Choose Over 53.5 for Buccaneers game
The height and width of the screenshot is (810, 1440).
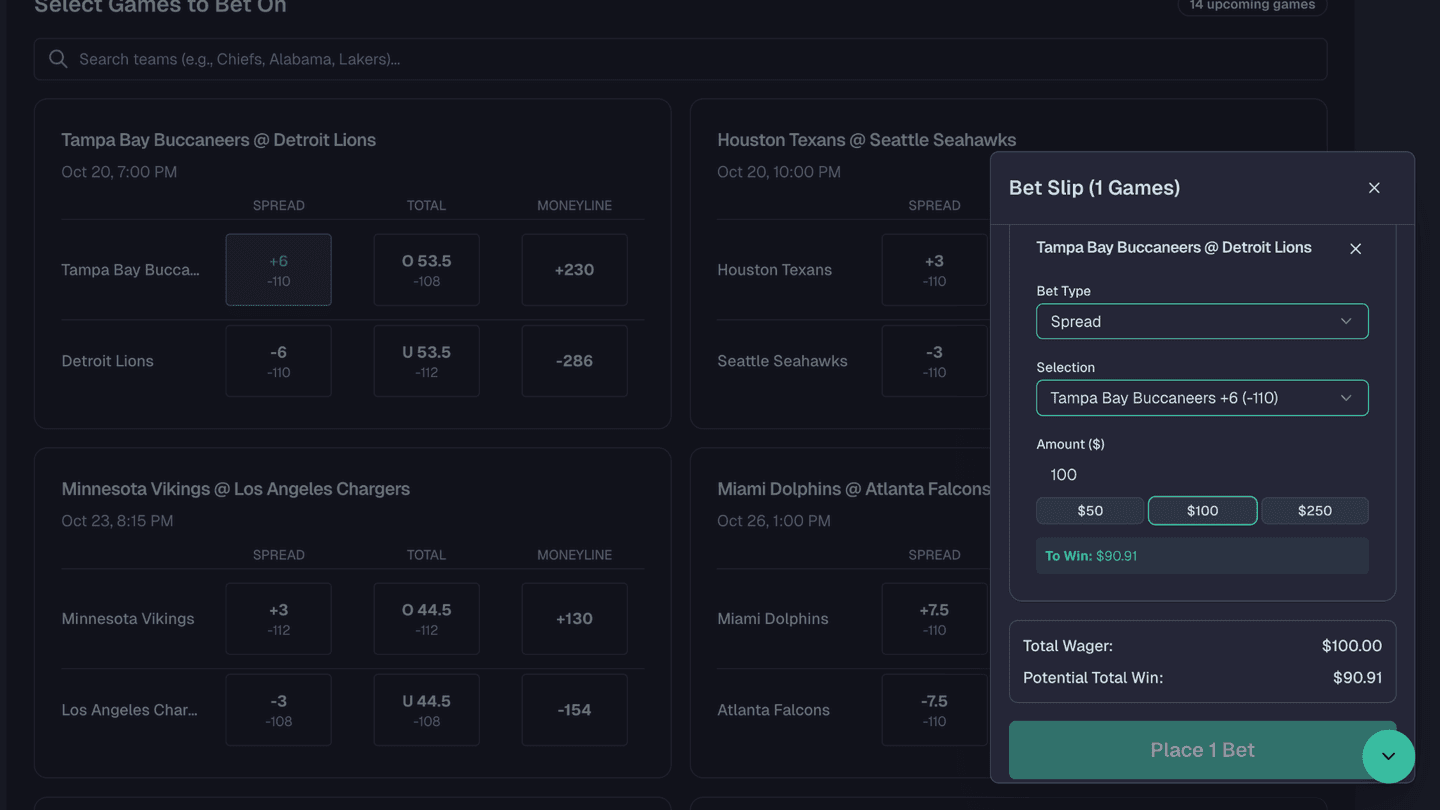(426, 269)
